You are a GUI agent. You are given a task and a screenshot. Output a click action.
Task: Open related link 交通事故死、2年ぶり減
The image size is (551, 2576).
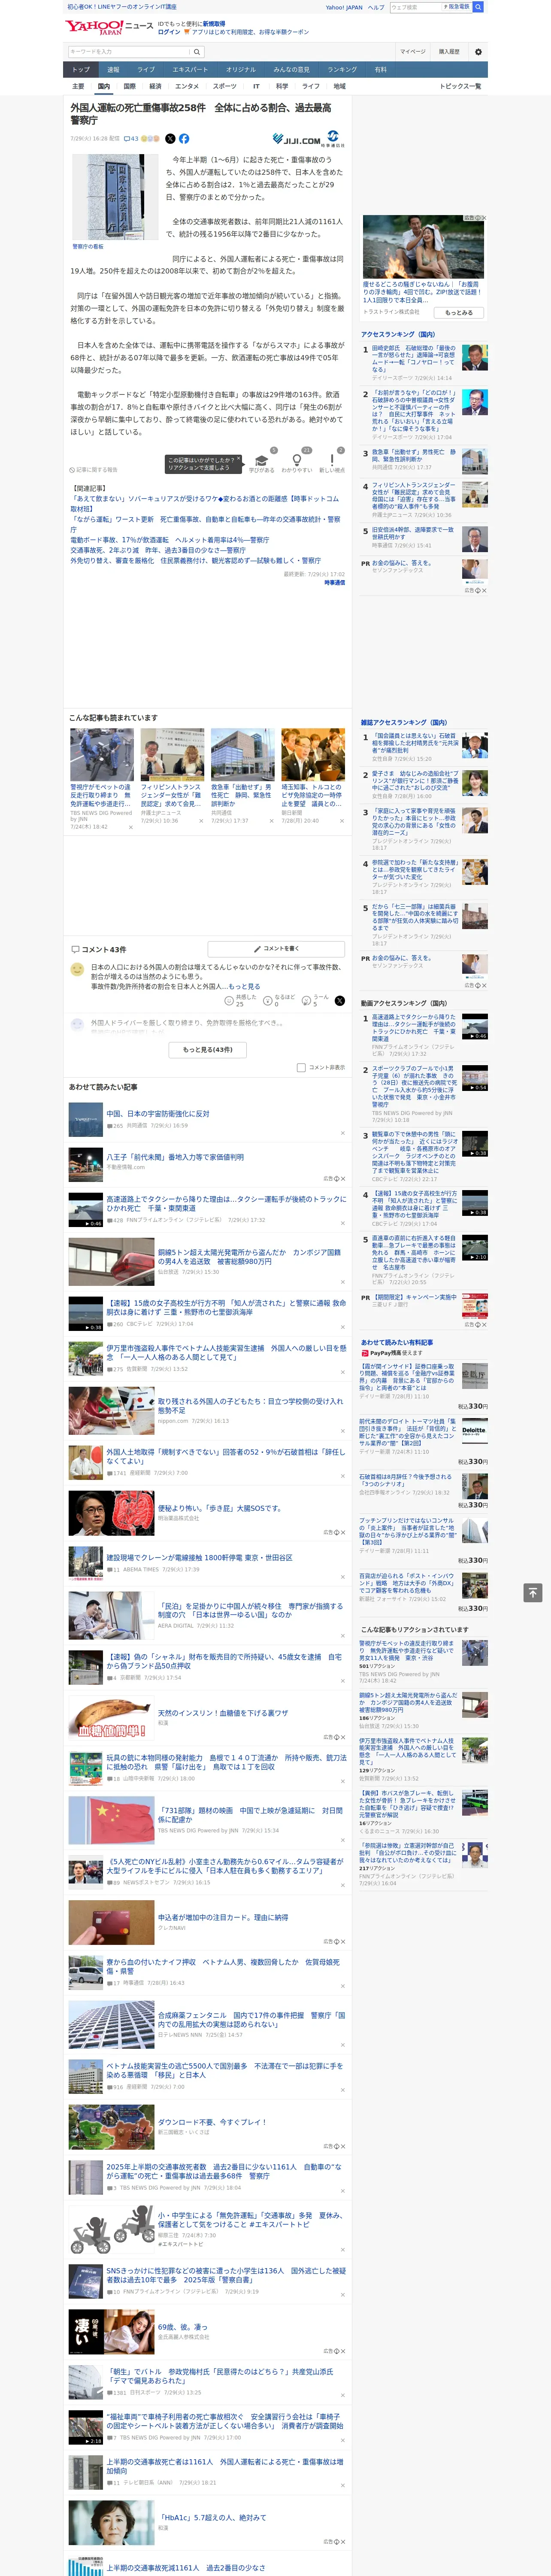point(157,550)
